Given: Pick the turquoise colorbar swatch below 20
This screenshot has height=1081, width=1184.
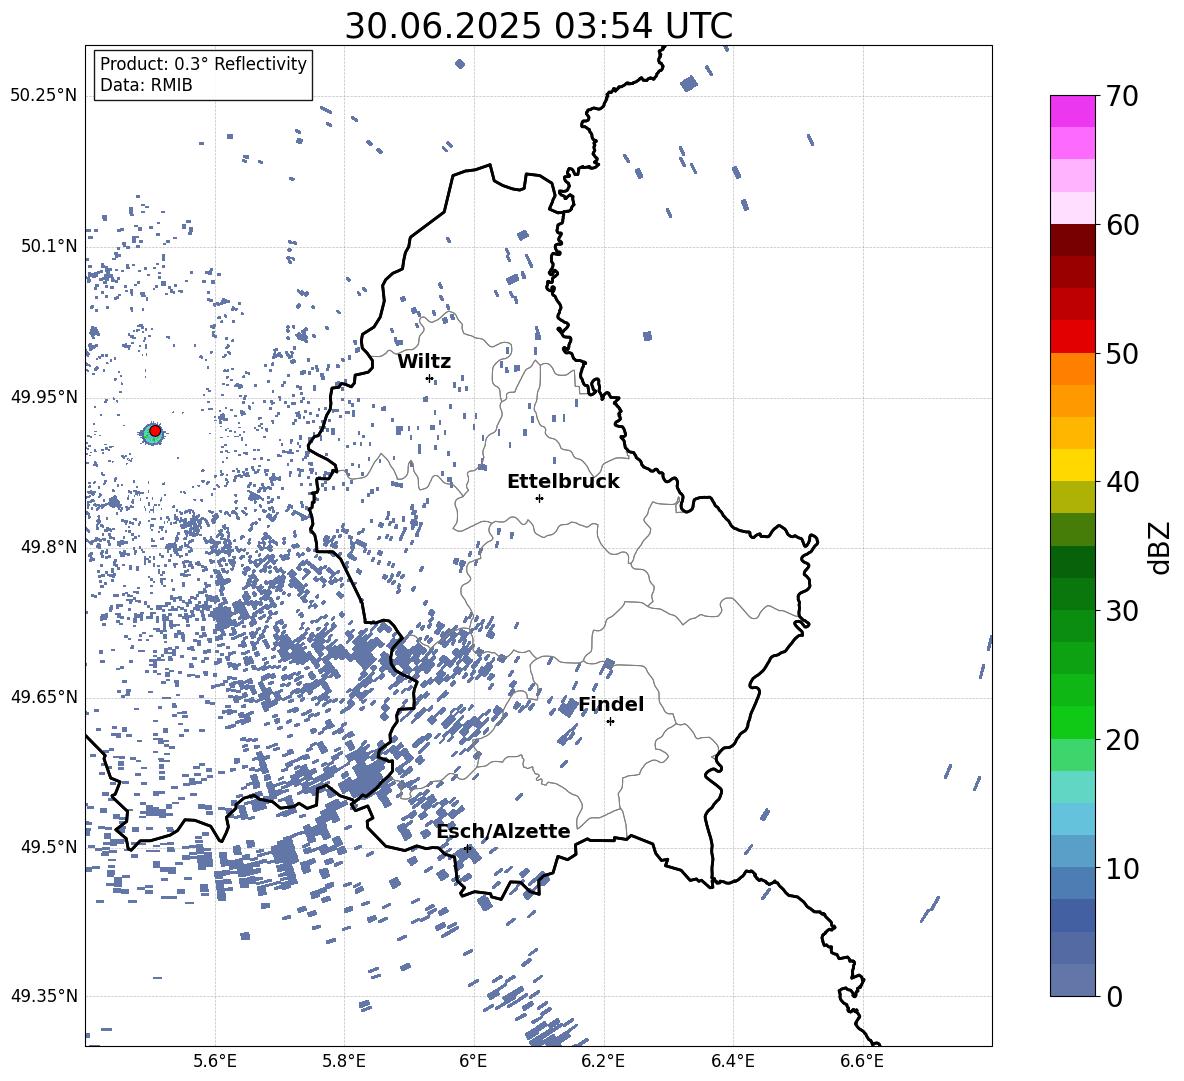Looking at the screenshot, I should [1072, 787].
